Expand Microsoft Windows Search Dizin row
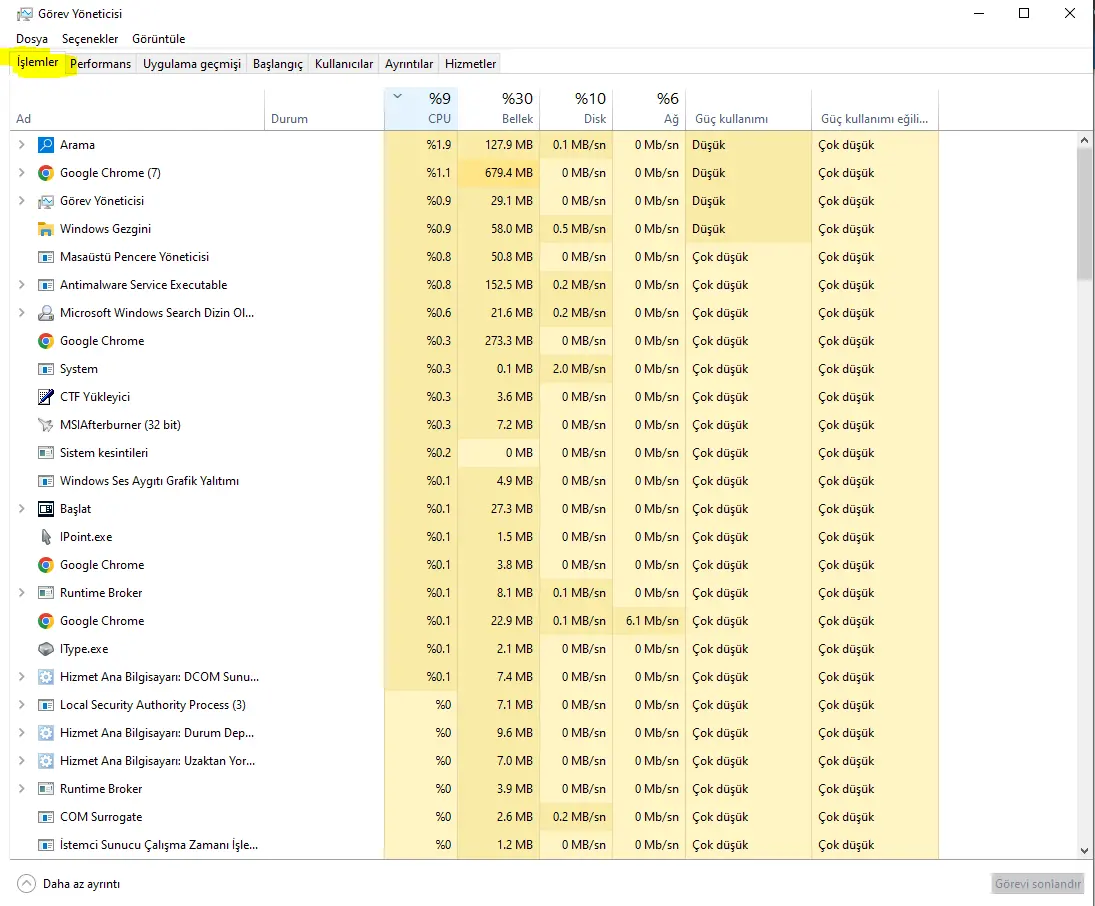This screenshot has height=906, width=1095. 22,313
